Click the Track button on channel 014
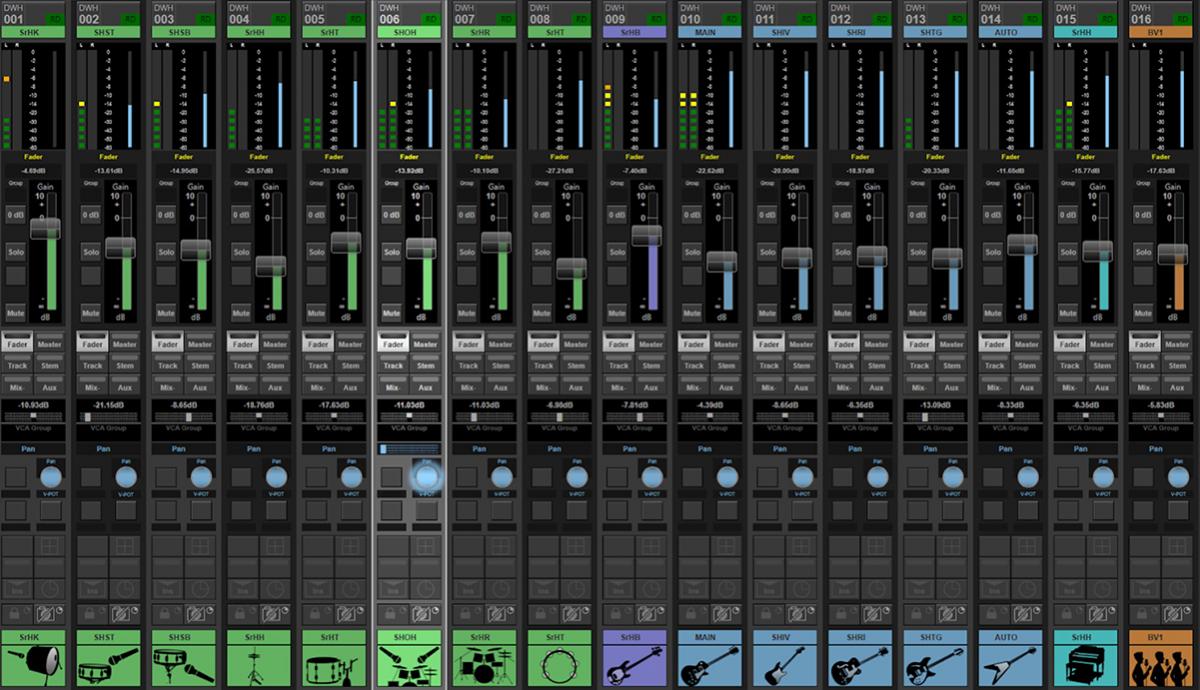The image size is (1200, 690). (x=994, y=365)
